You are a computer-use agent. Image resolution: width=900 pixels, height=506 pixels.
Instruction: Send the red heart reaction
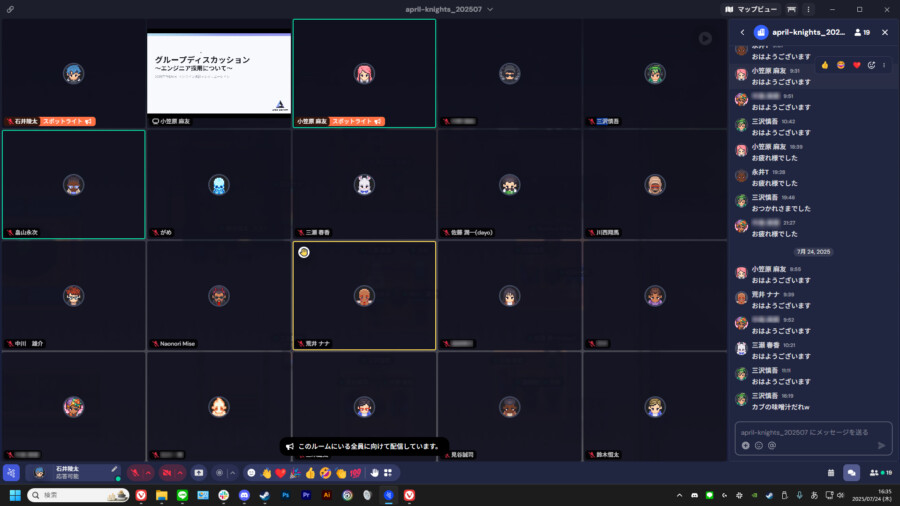[x=281, y=472]
